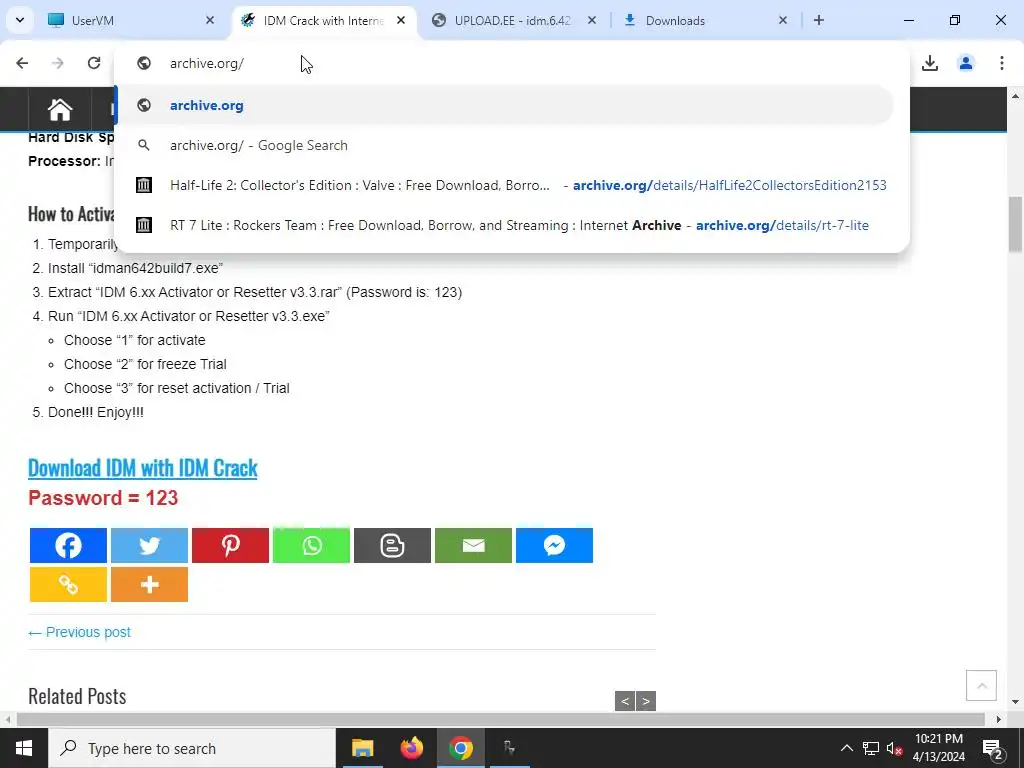Click the Windows search box
Screen dimensions: 1024x768
click(x=192, y=748)
